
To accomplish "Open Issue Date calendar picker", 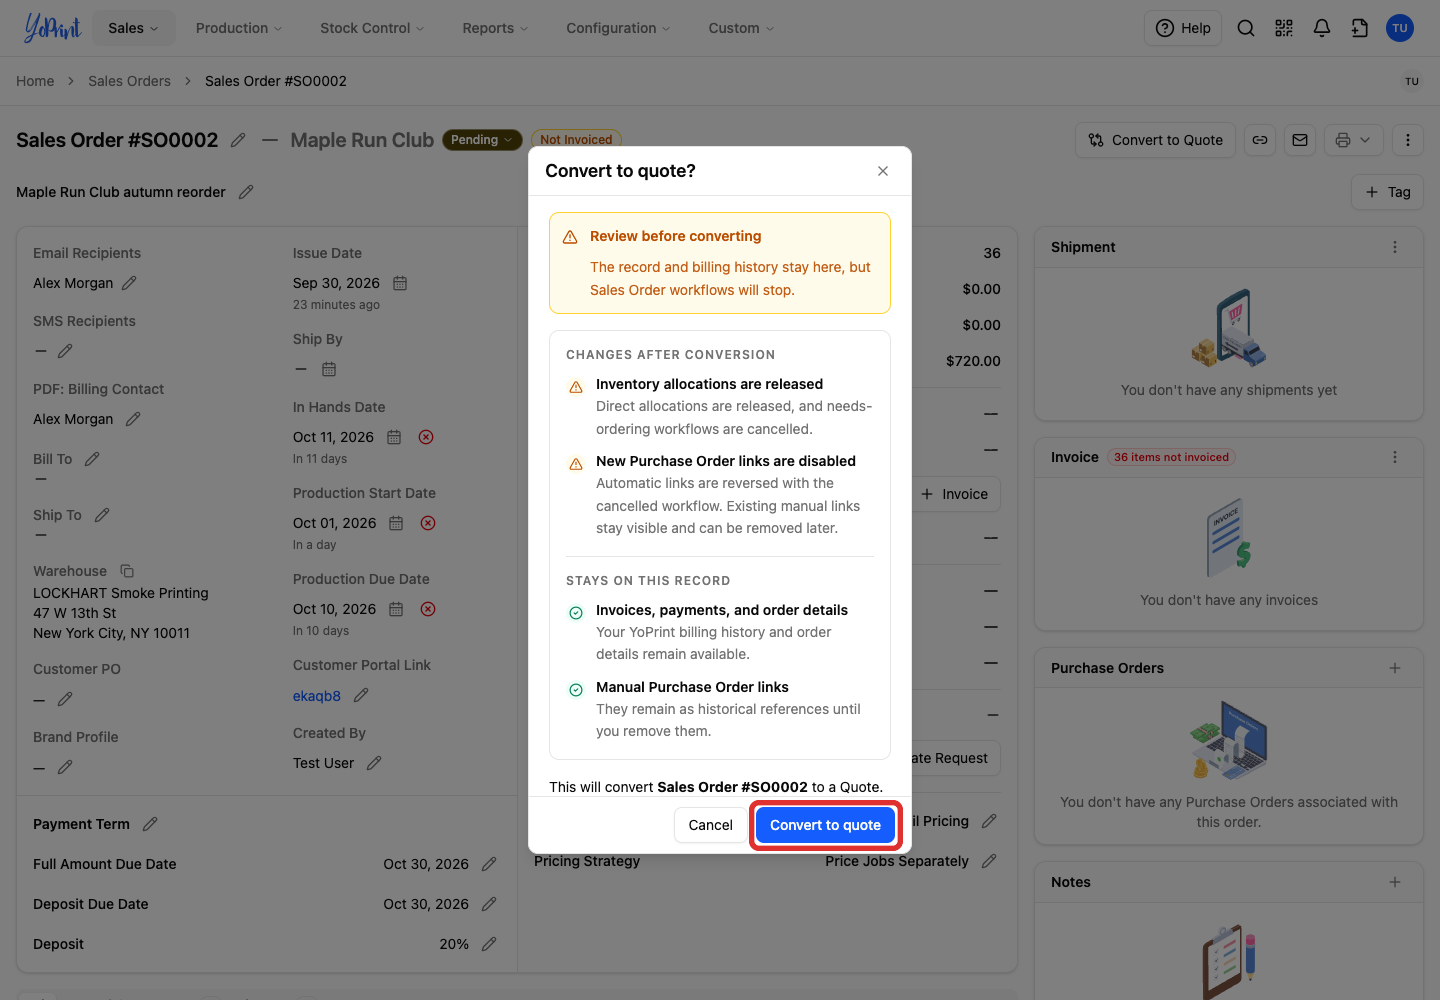I will pyautogui.click(x=400, y=283).
